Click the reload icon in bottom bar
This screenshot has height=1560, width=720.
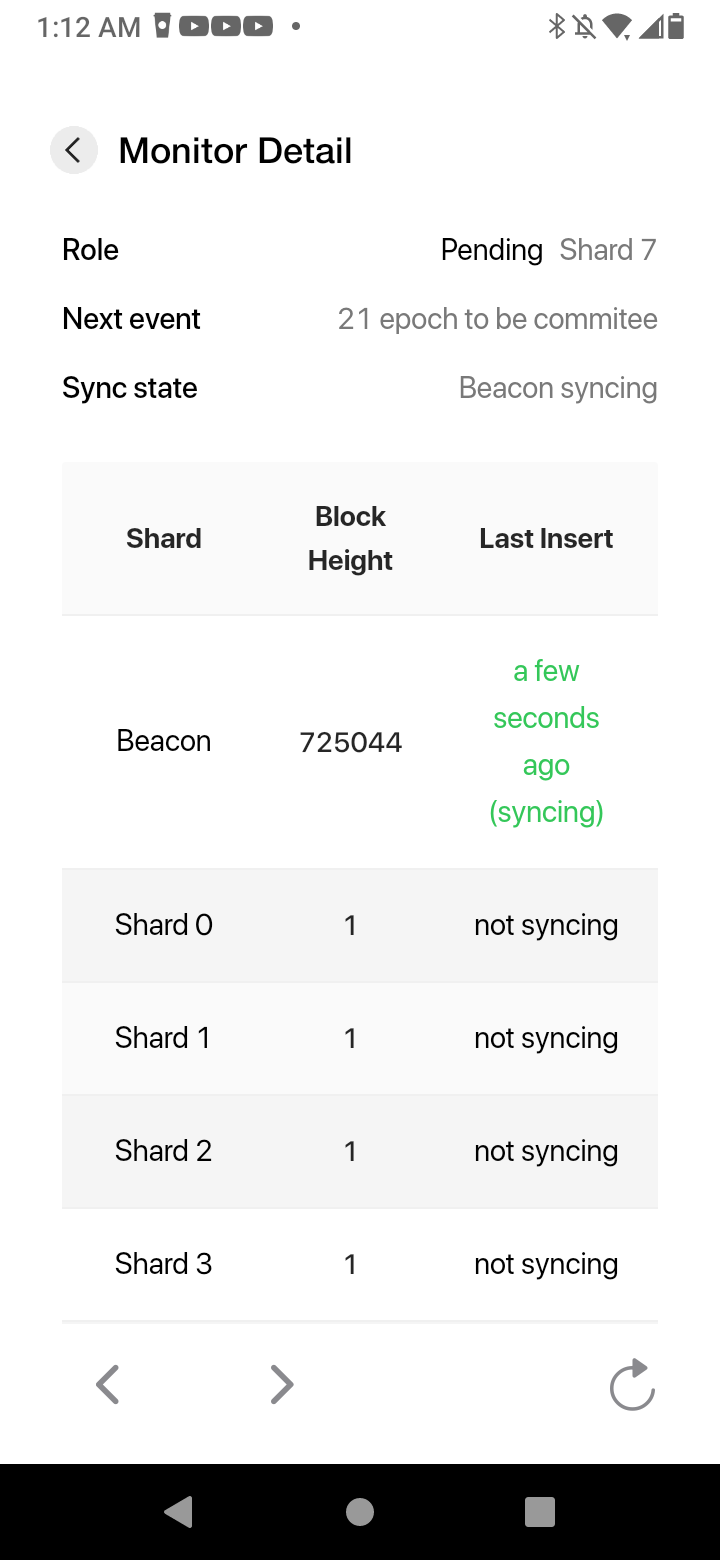click(x=632, y=1385)
